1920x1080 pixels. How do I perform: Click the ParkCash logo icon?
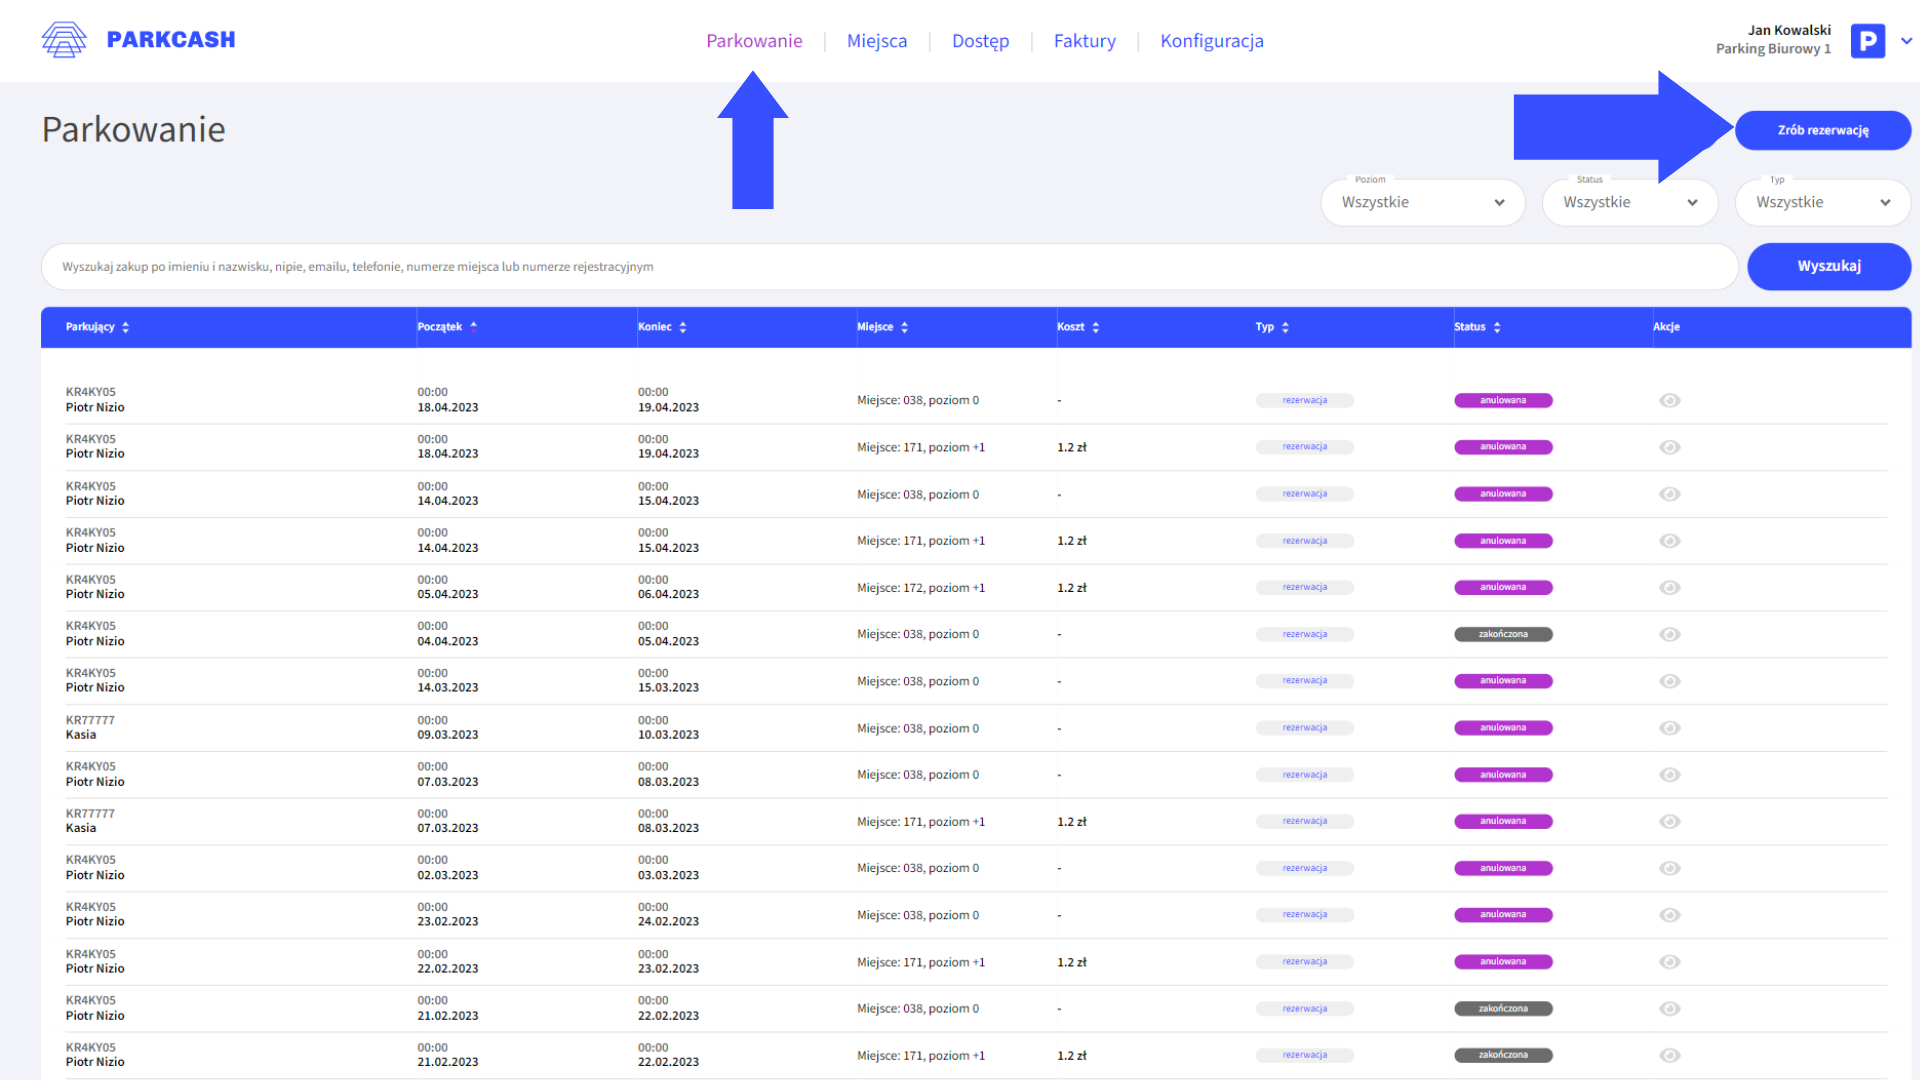64,40
